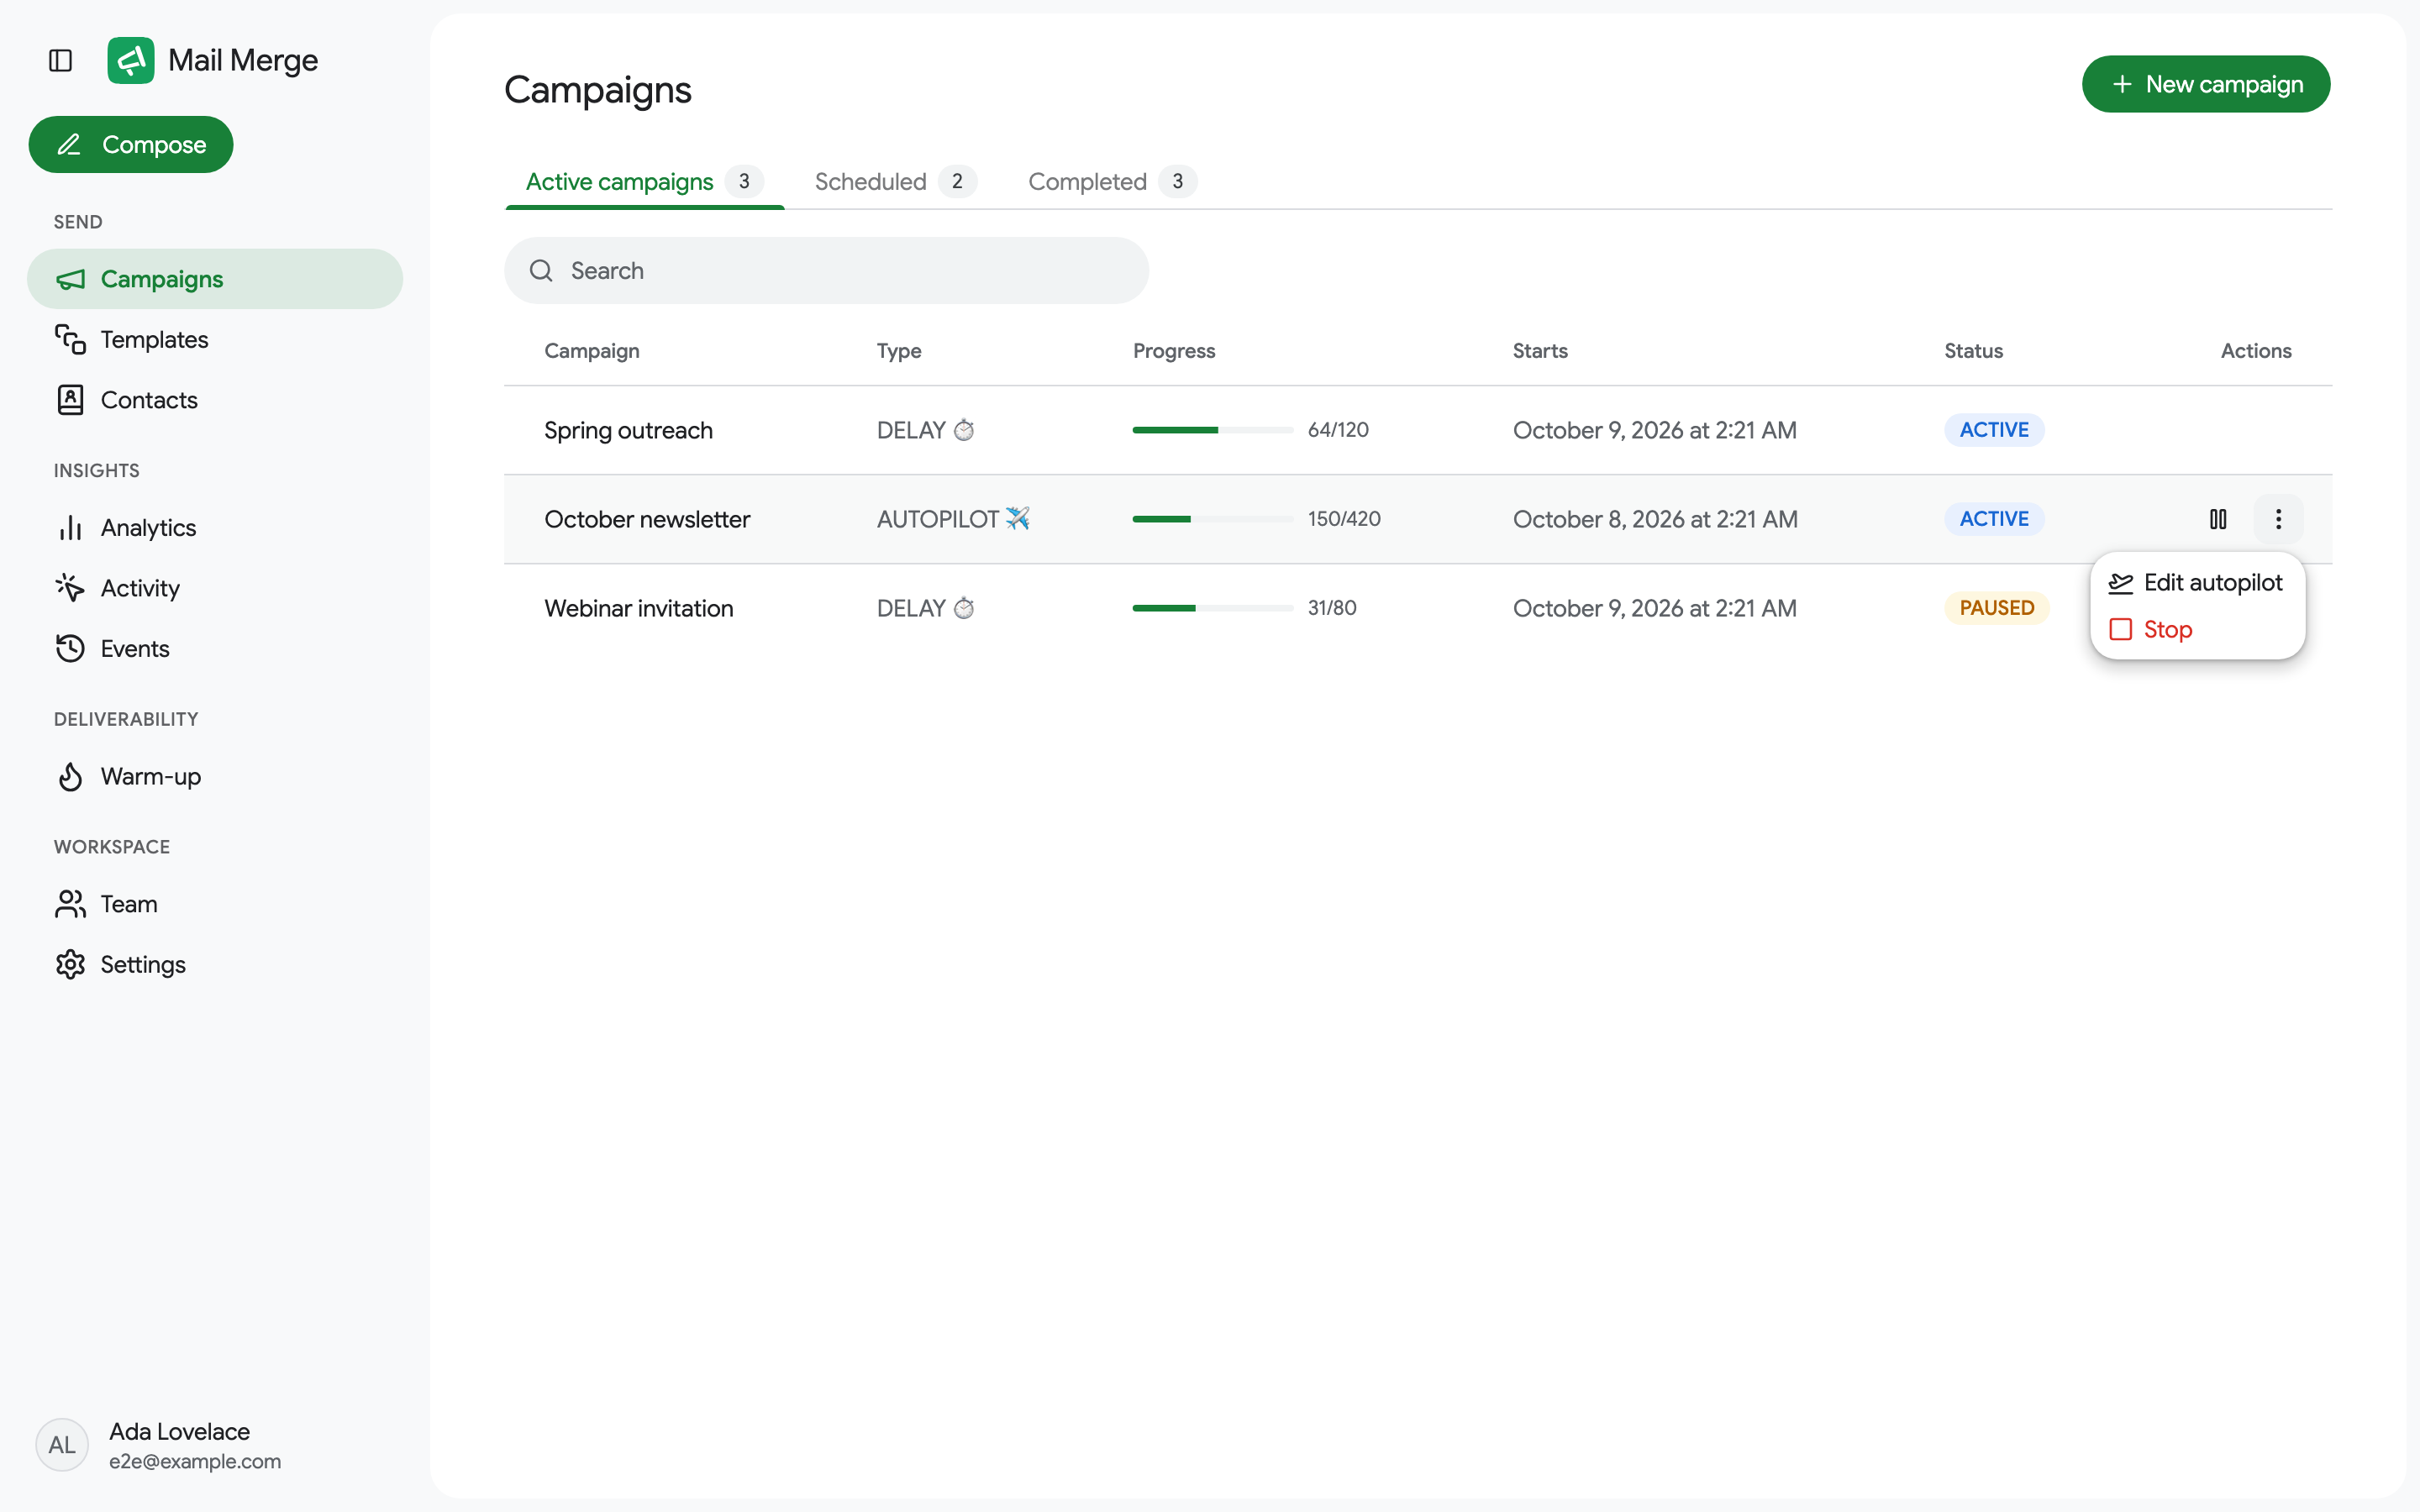This screenshot has height=1512, width=2420.
Task: Click the Progress column header
Action: coord(1174,351)
